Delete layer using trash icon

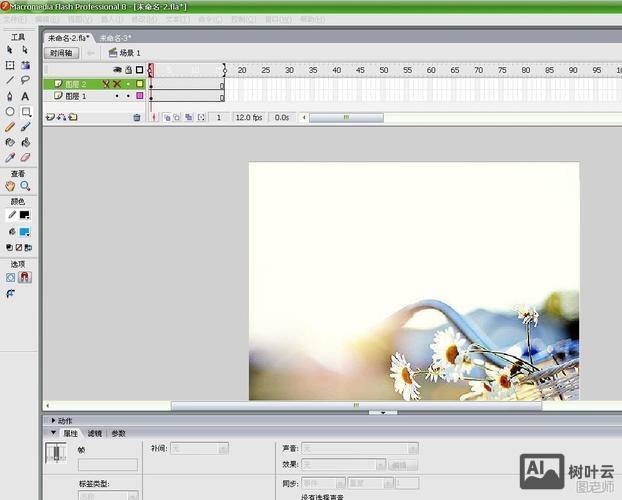(x=137, y=118)
